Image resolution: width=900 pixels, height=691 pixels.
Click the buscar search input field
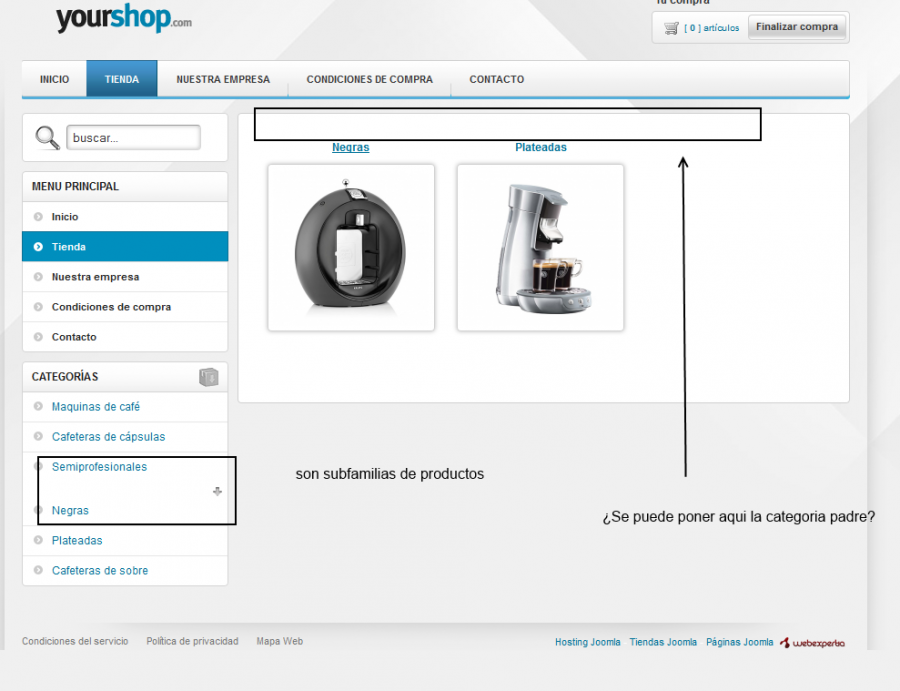(133, 138)
